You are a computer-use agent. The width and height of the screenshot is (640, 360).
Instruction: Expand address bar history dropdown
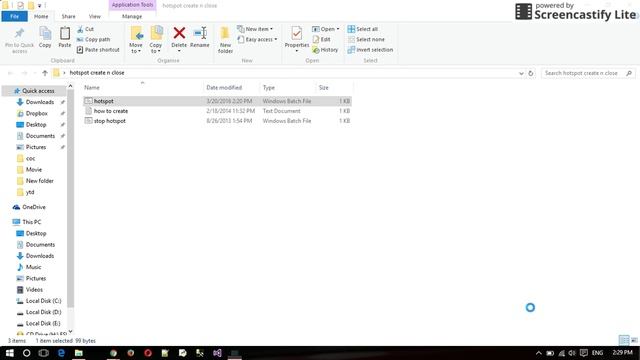(521, 73)
